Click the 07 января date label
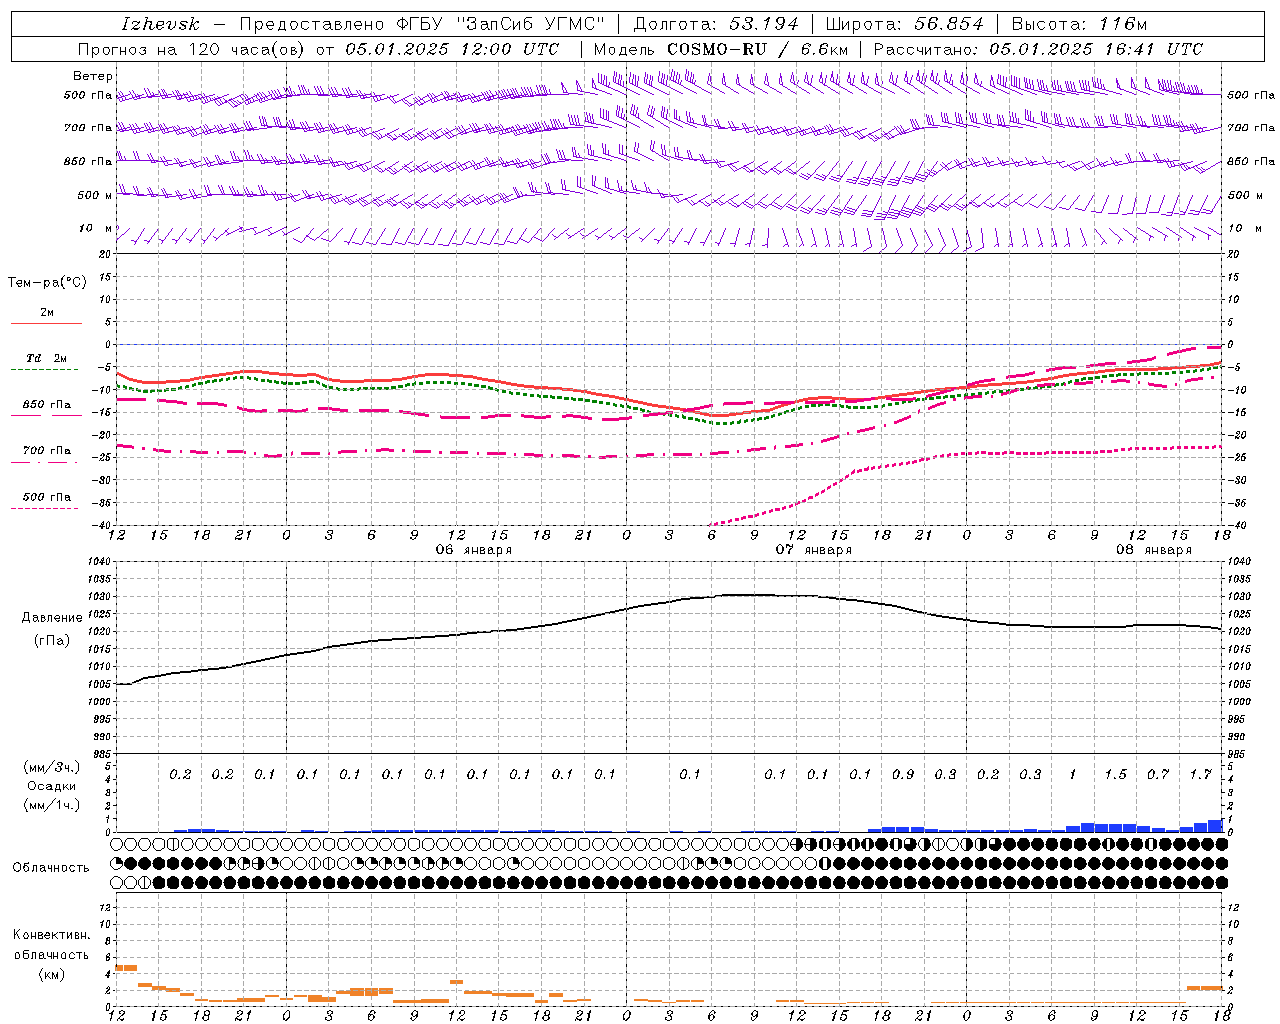The image size is (1280, 1024). (x=814, y=550)
